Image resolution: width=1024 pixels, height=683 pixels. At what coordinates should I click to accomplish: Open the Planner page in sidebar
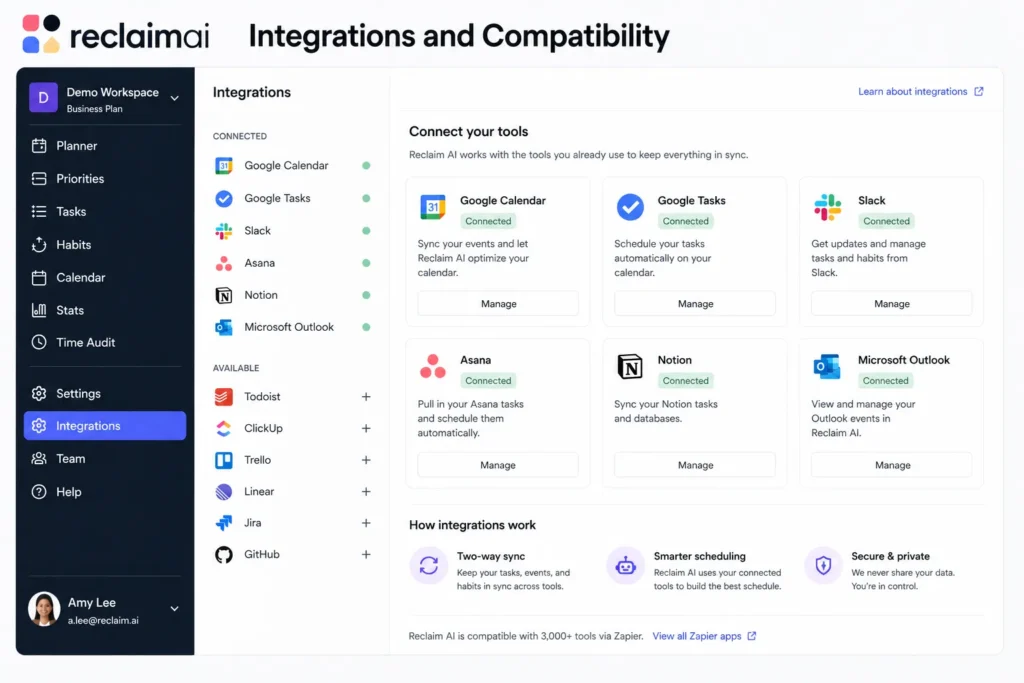[104, 146]
